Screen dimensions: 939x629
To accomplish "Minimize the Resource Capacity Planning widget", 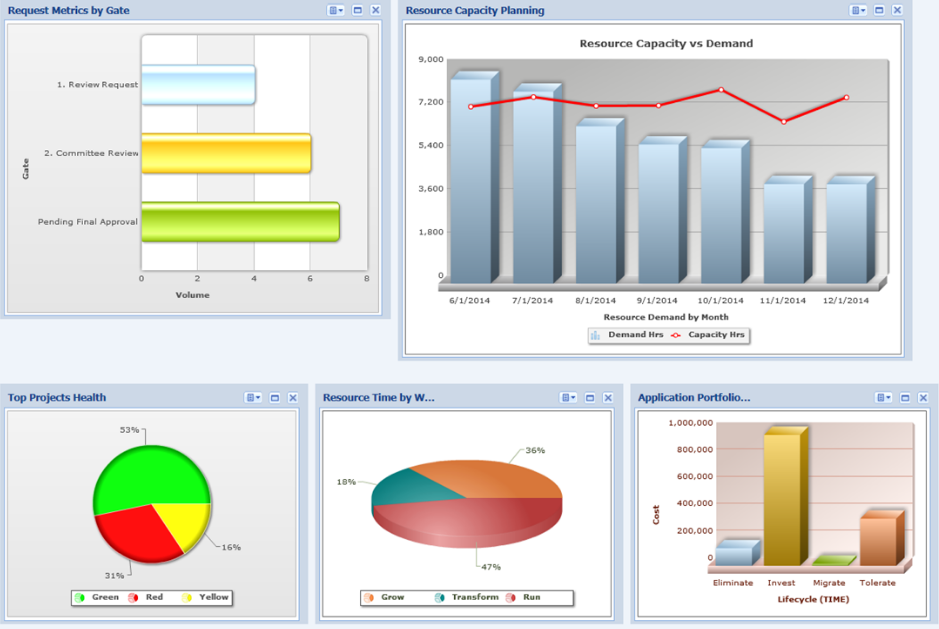I will click(x=877, y=9).
